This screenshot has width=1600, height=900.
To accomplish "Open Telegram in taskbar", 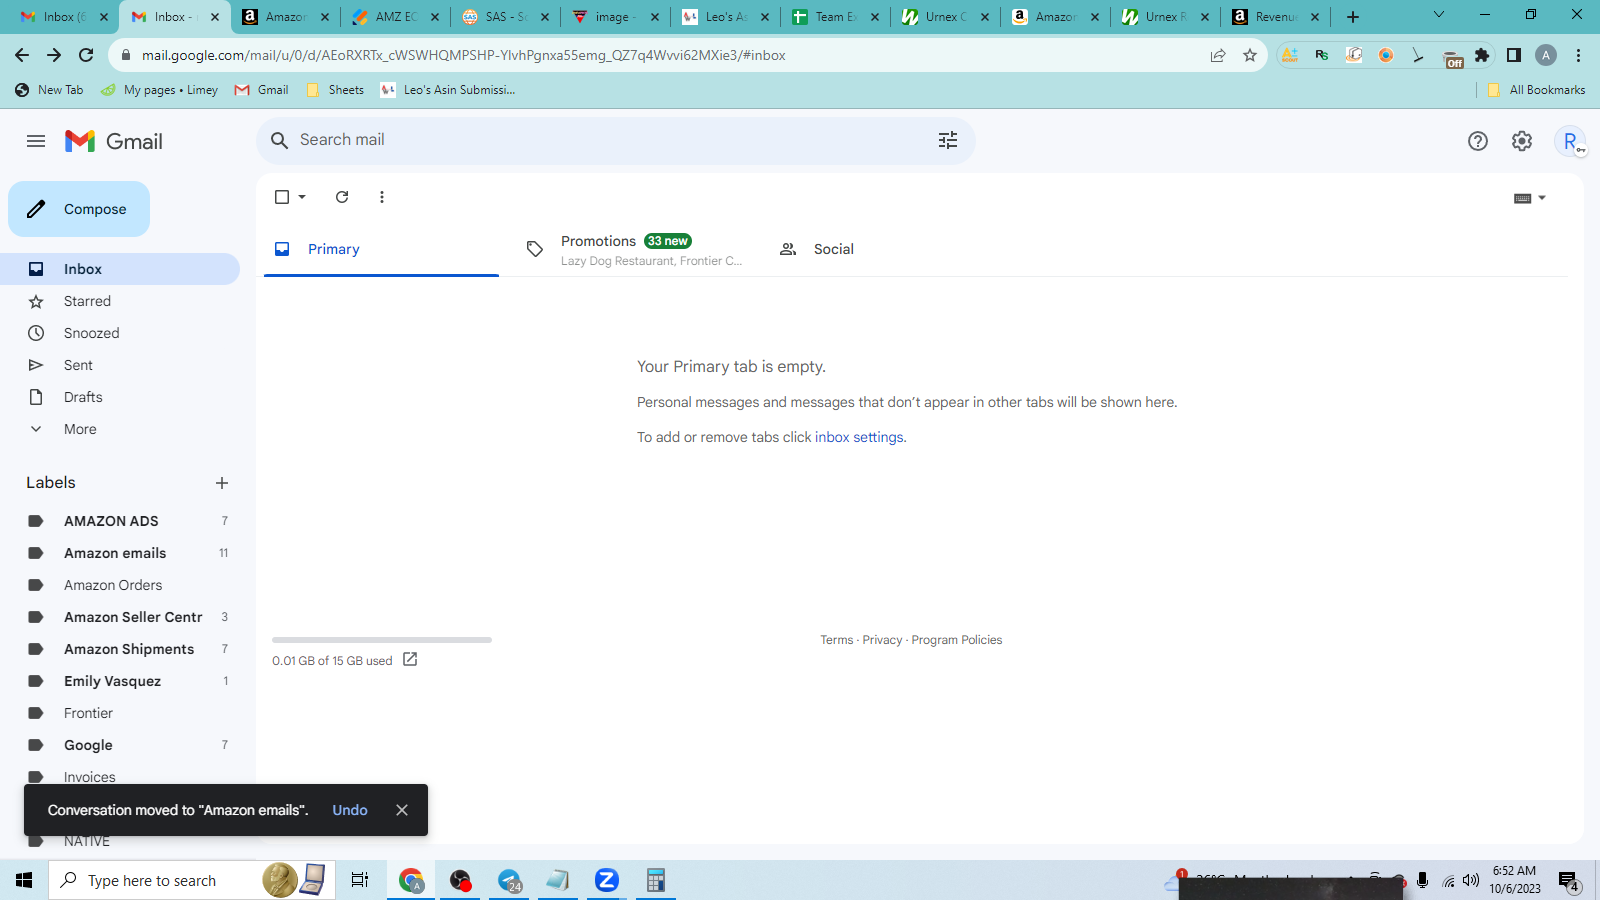I will (x=510, y=880).
